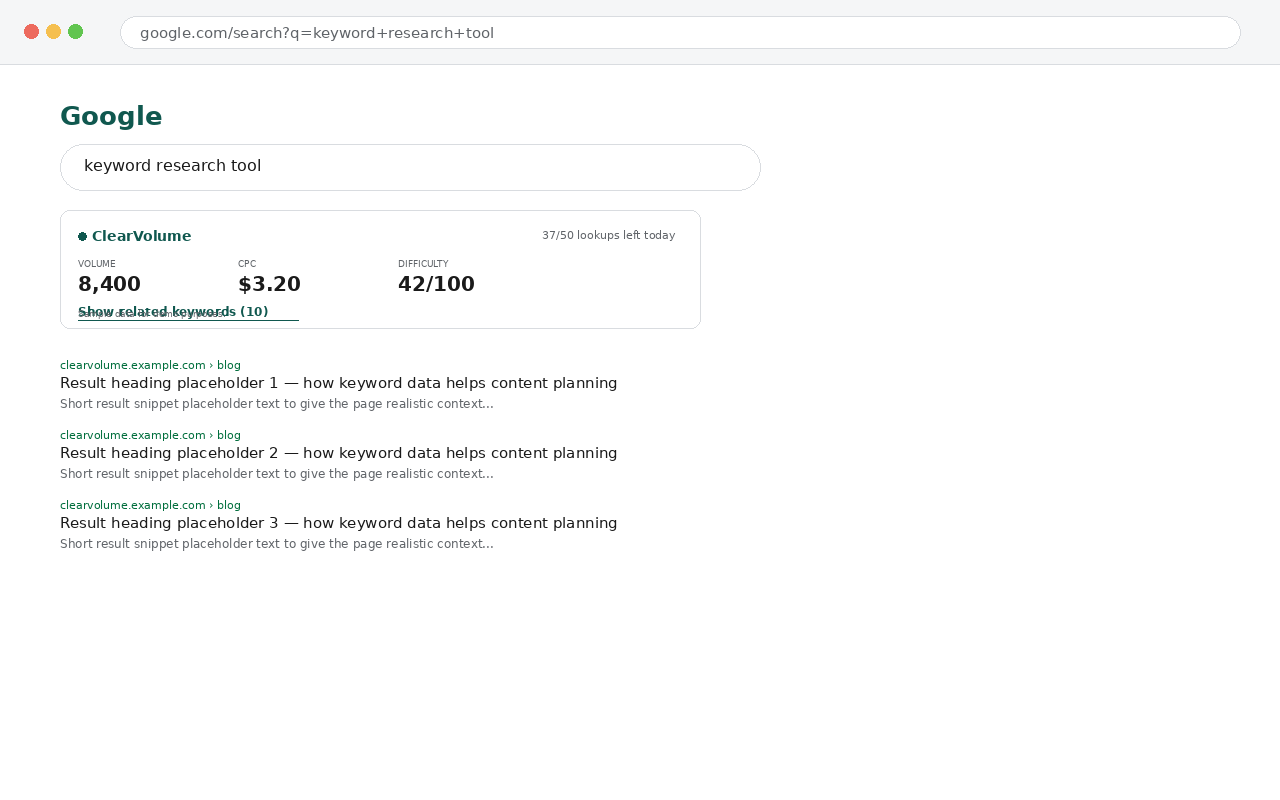The image size is (1280, 800).
Task: Click the green window maximize button
Action: click(75, 32)
